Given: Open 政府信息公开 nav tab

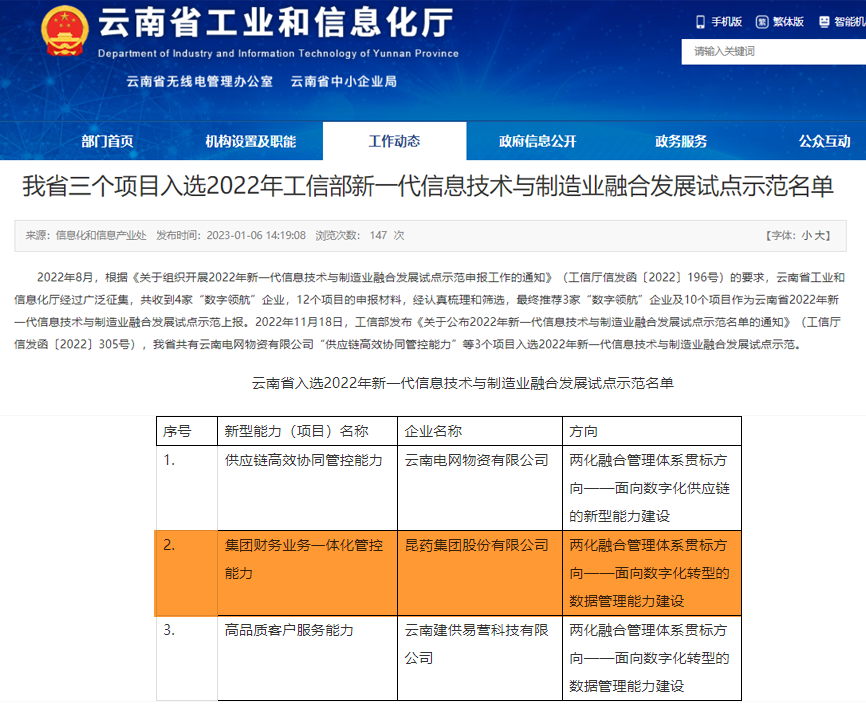Looking at the screenshot, I should coord(537,141).
